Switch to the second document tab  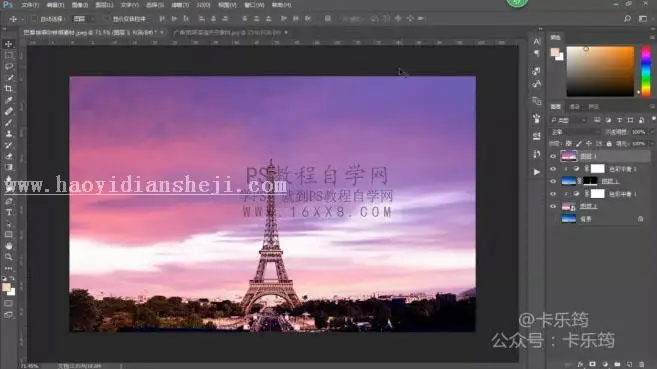click(x=230, y=32)
